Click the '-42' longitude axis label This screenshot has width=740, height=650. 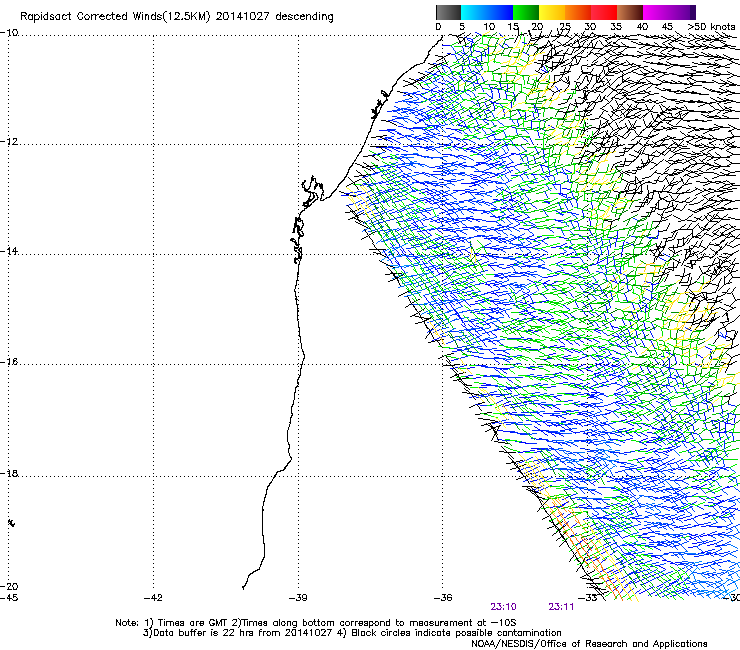[x=153, y=598]
